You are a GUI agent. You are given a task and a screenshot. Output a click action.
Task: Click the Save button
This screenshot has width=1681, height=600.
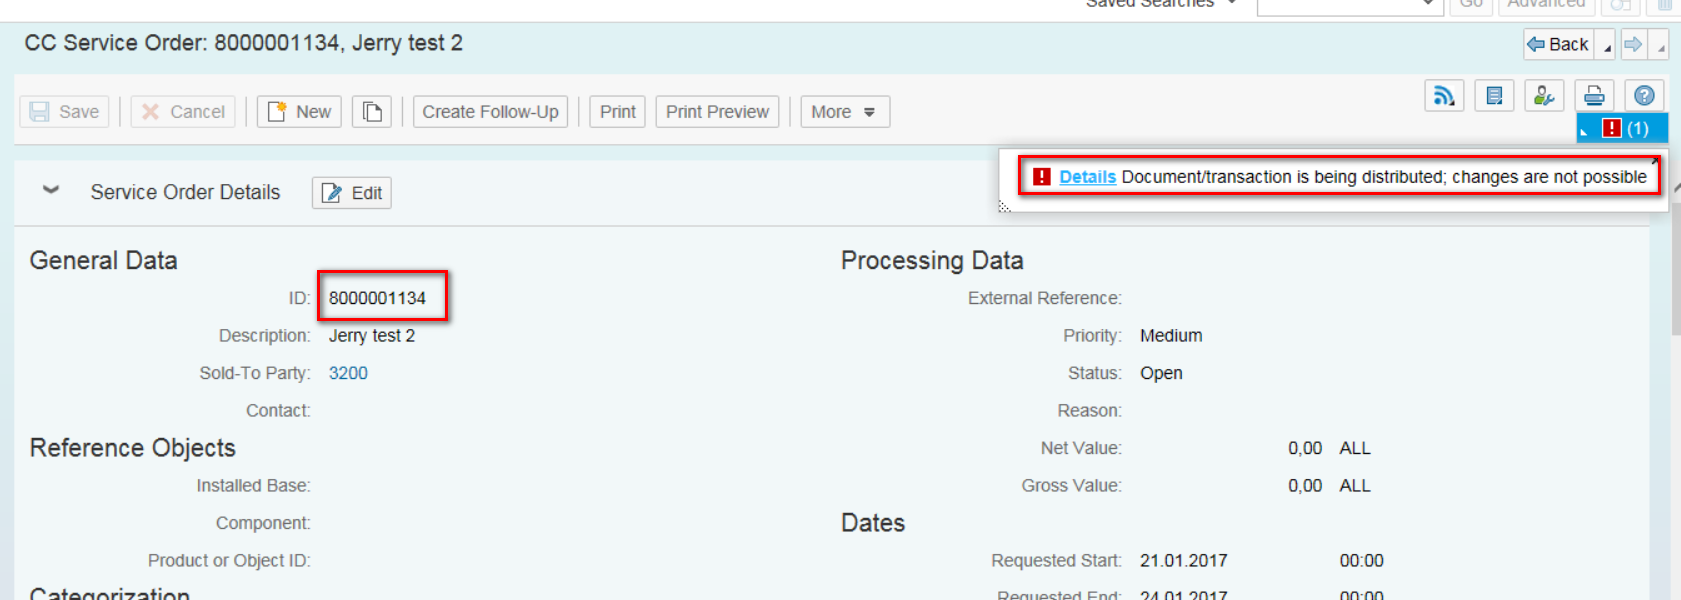64,112
